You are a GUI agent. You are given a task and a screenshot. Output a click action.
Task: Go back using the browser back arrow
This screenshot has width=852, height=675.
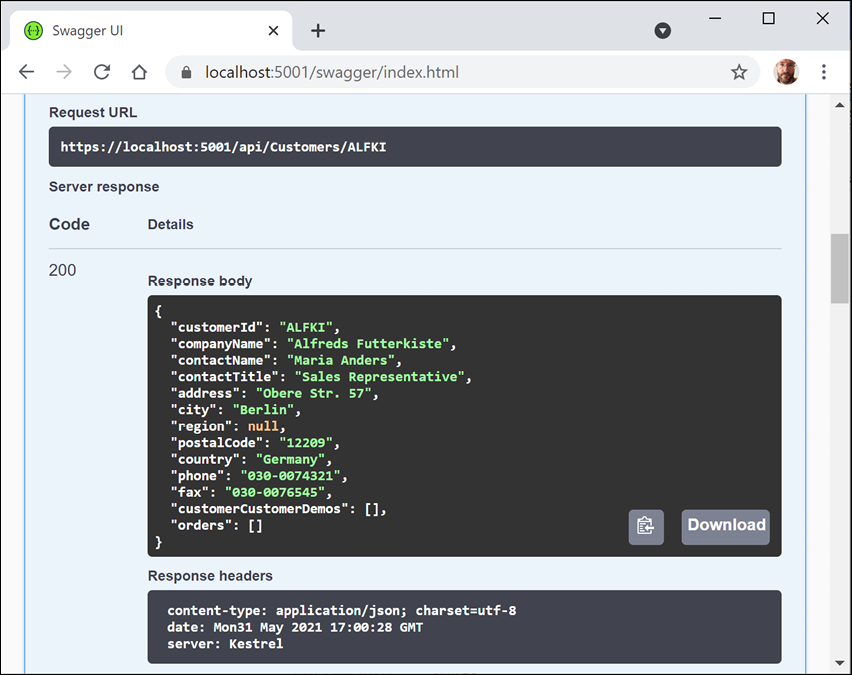(x=27, y=72)
